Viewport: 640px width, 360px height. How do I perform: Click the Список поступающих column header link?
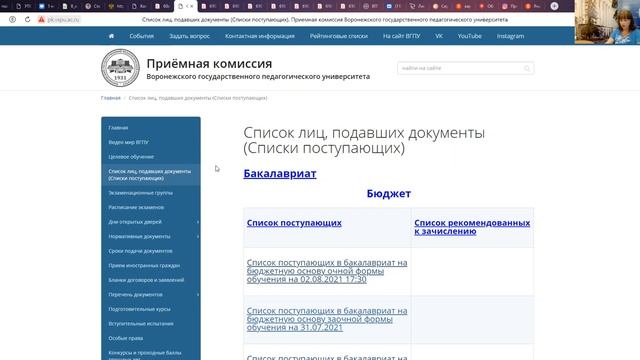click(x=294, y=223)
